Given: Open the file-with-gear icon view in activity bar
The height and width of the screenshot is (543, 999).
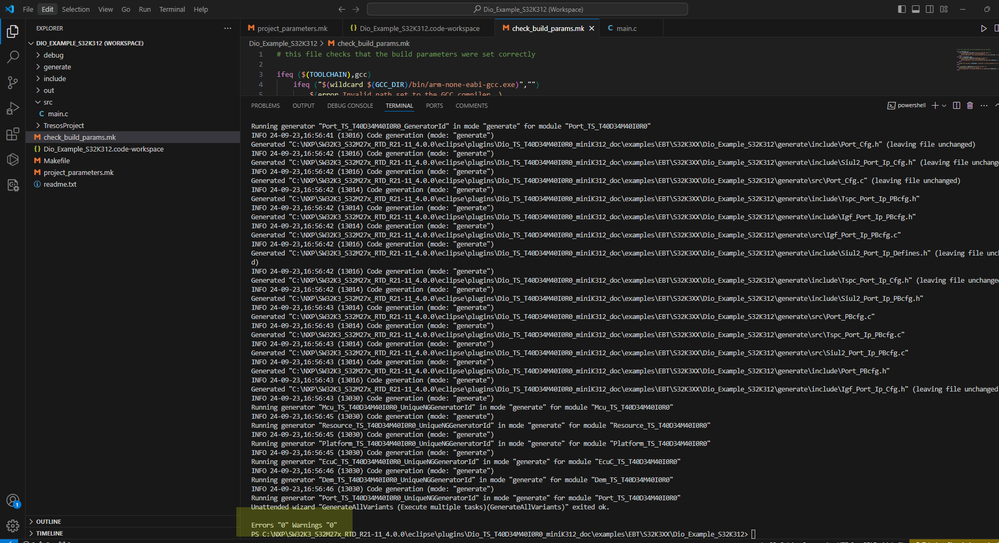Looking at the screenshot, I should click(12, 185).
